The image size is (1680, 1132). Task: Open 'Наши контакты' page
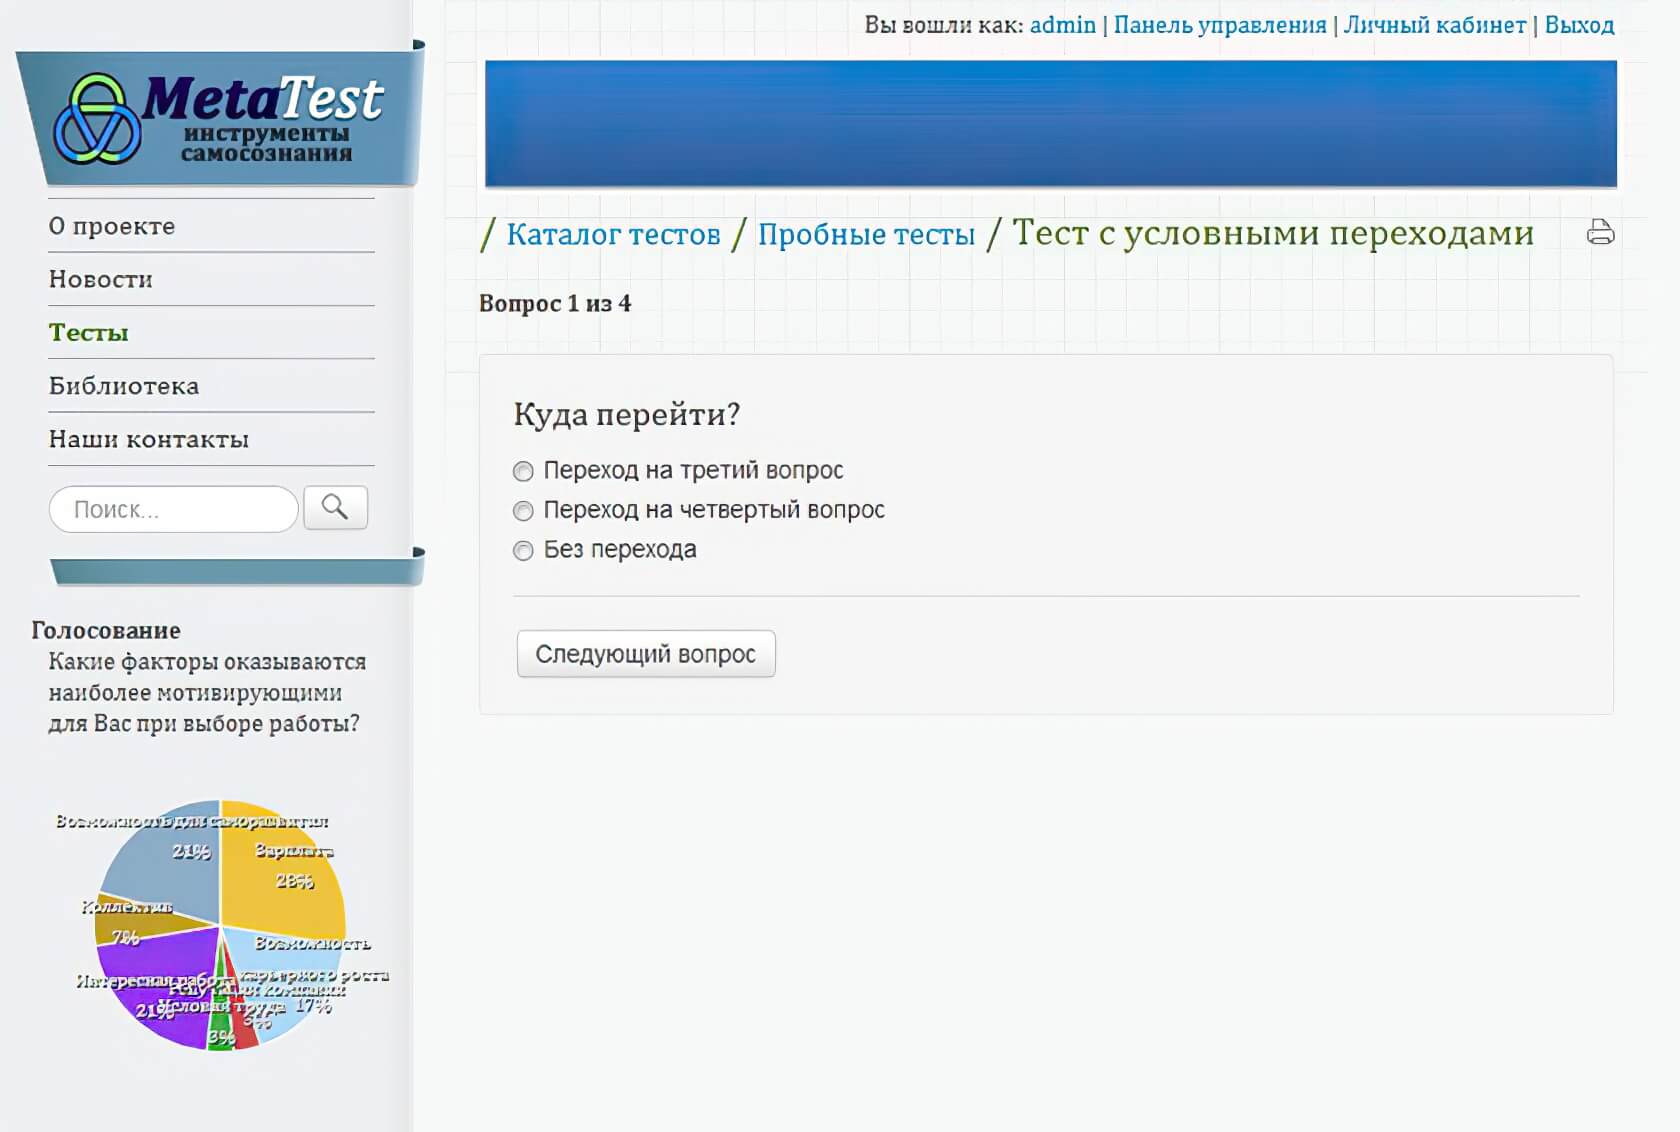(x=149, y=439)
